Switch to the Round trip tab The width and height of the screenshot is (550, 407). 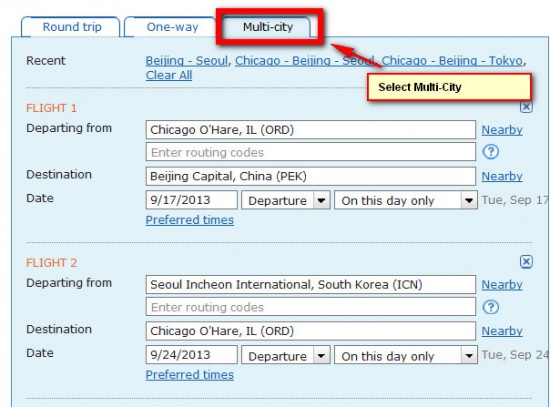coord(72,27)
